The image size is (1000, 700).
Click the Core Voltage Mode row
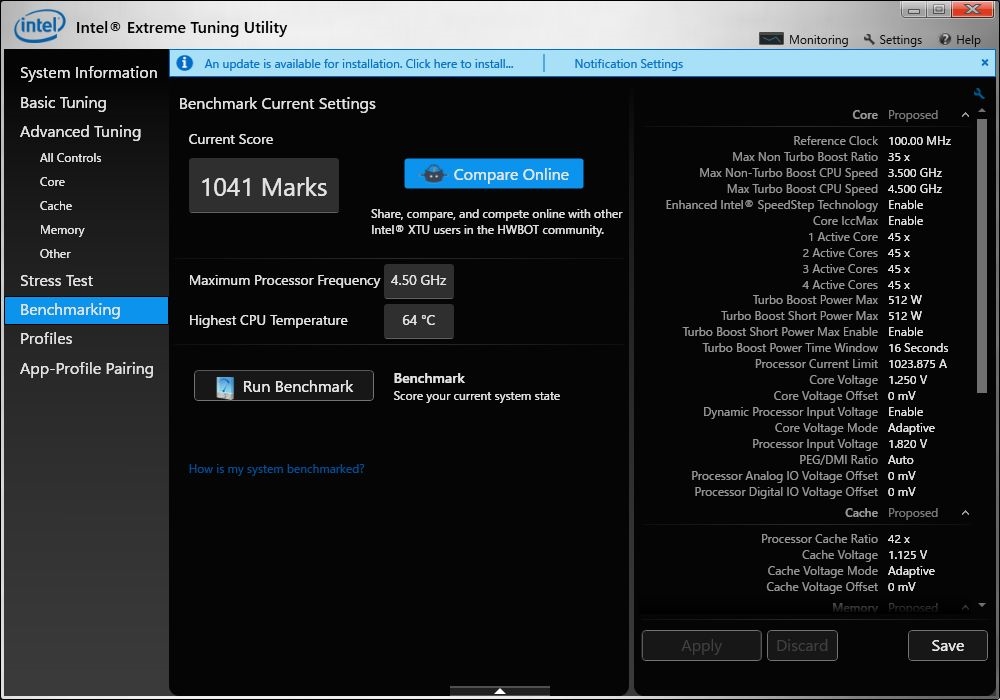tap(855, 428)
